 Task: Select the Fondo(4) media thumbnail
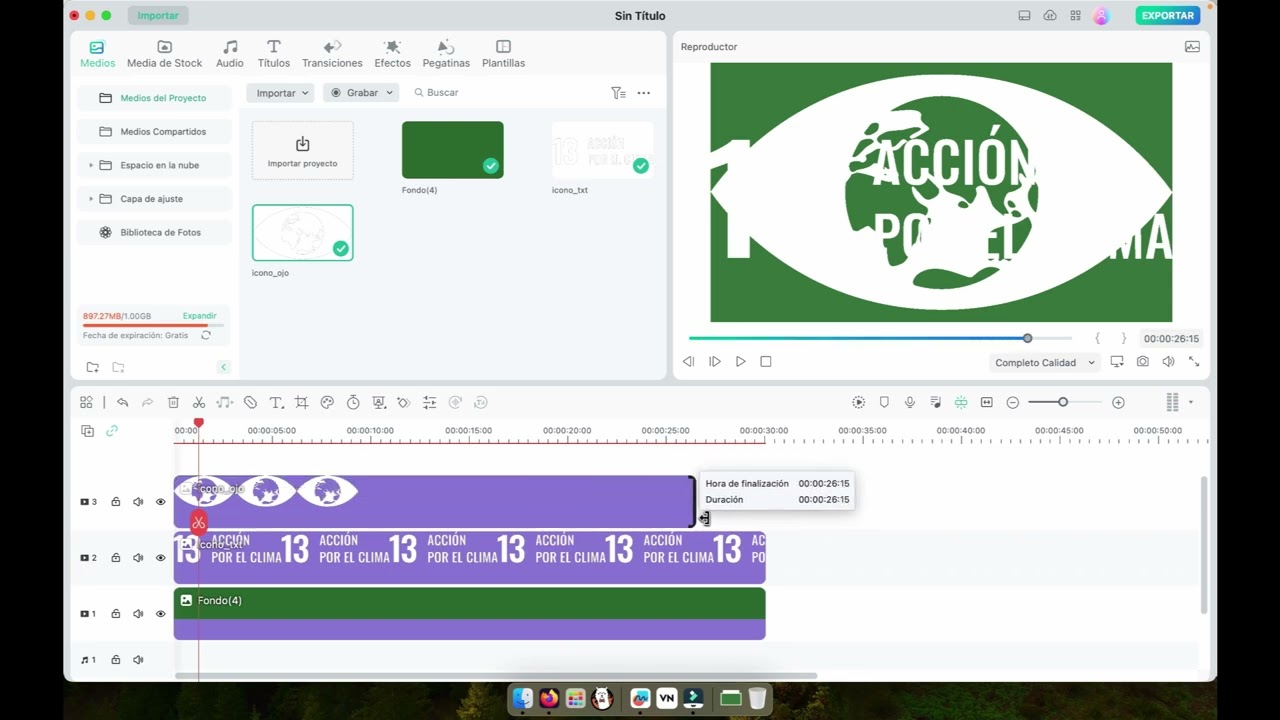[453, 150]
